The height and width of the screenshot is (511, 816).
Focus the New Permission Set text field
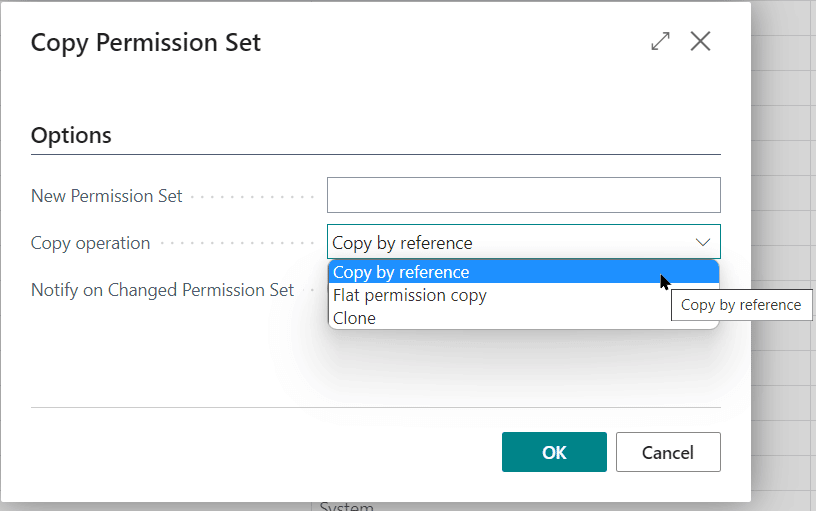pos(523,195)
